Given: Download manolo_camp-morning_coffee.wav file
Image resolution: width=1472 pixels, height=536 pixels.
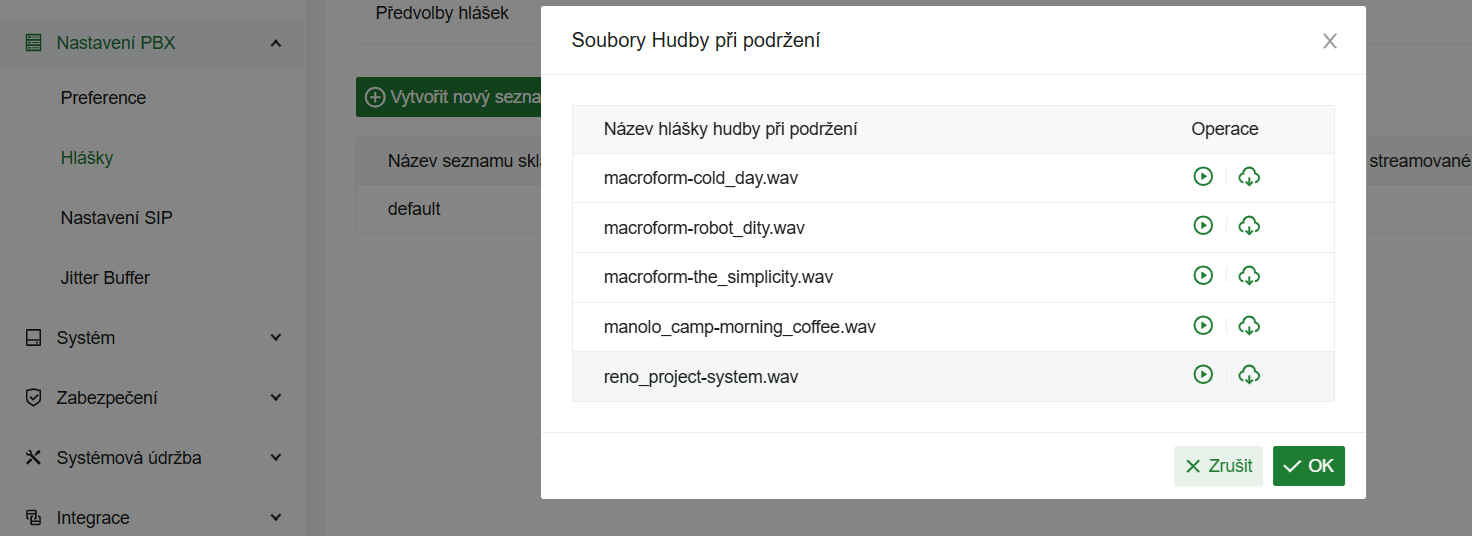Looking at the screenshot, I should 1249,325.
